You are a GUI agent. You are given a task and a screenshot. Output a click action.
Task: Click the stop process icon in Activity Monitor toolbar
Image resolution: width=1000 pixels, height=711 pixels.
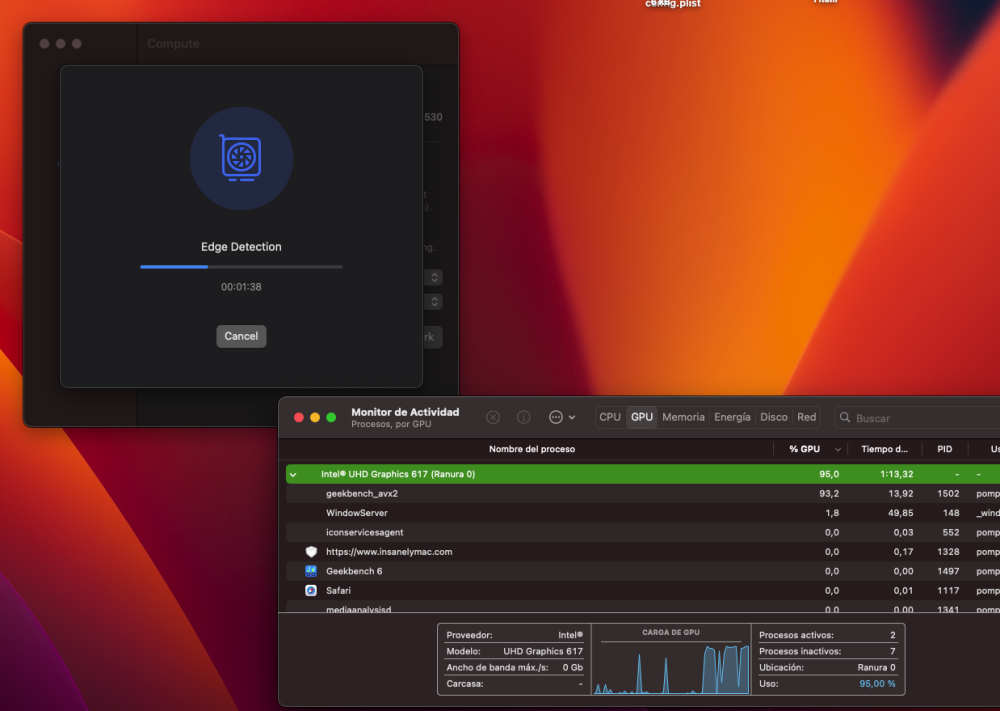coord(493,417)
